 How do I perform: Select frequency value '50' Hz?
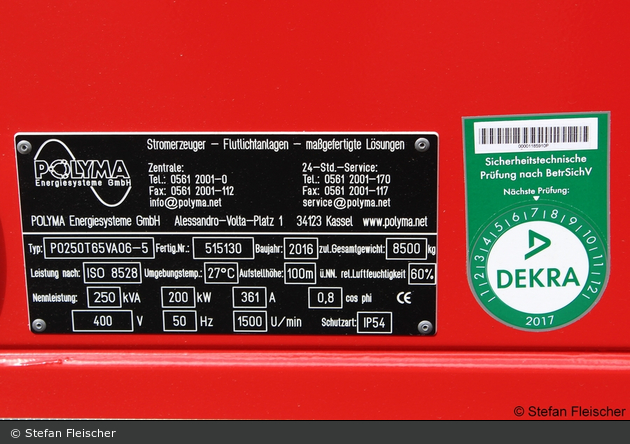click(180, 321)
